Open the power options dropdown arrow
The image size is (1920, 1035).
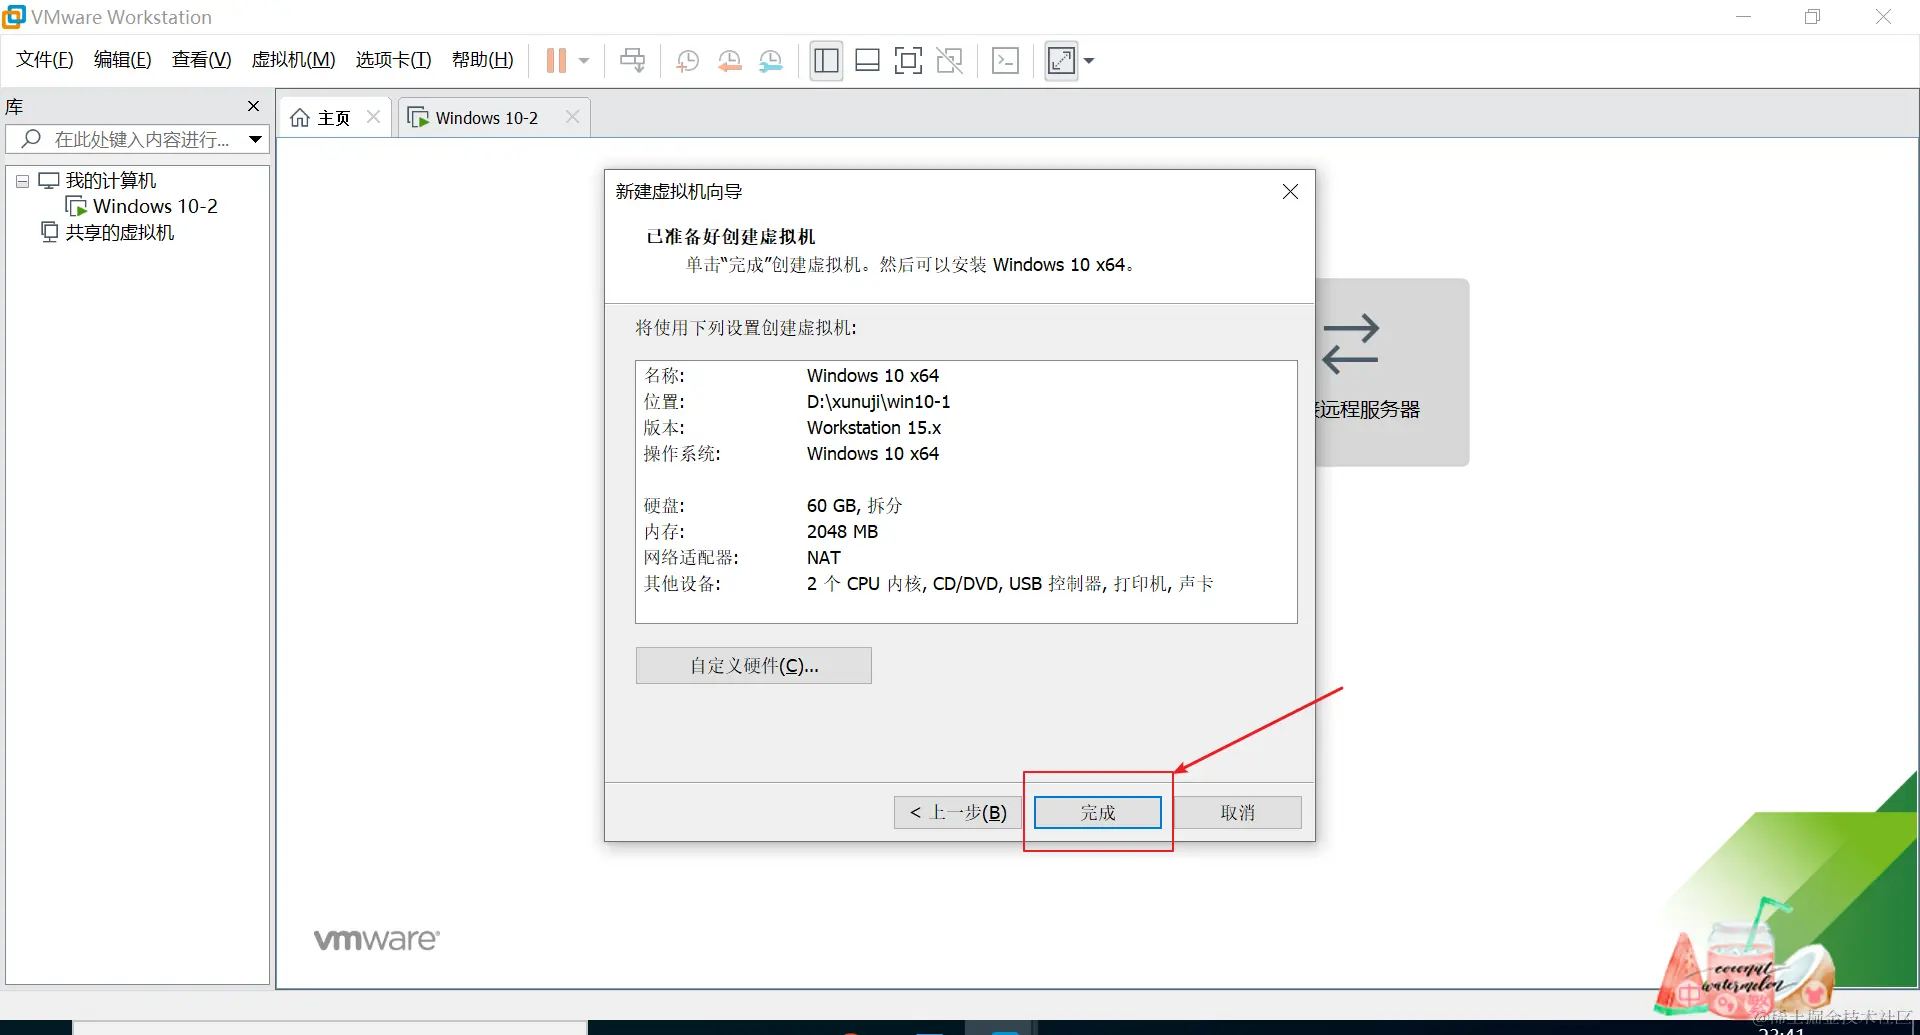tap(584, 61)
